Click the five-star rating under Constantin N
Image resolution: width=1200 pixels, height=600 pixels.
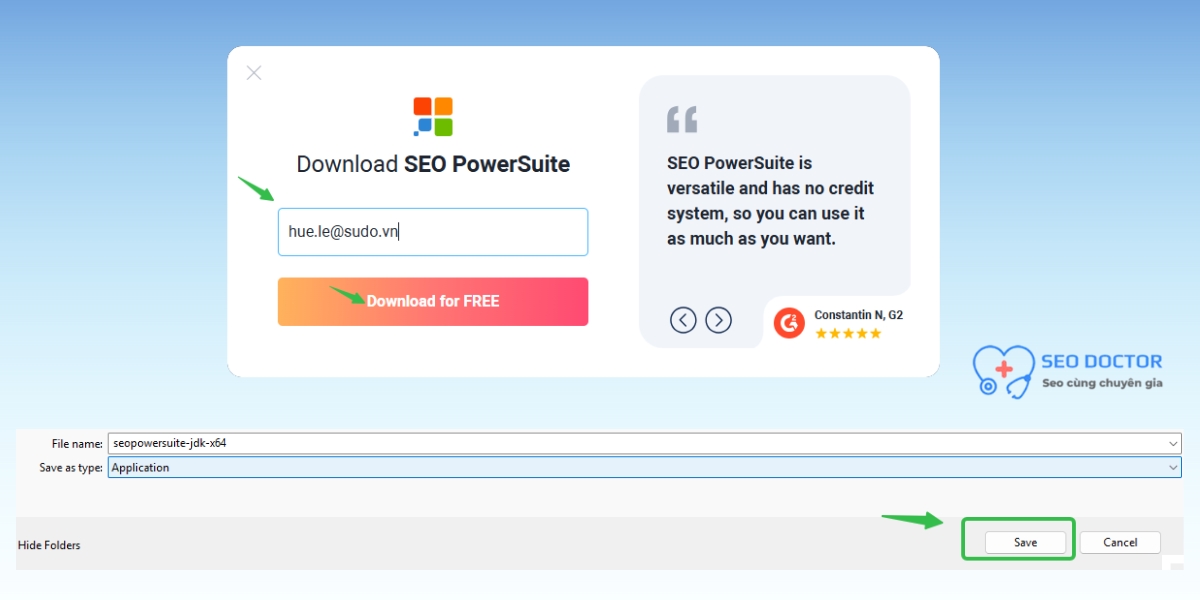848,333
